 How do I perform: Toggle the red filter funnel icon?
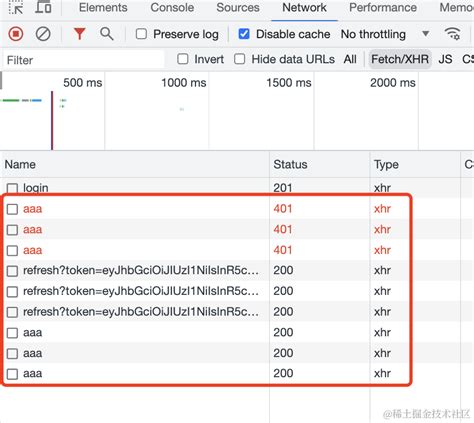coord(79,34)
